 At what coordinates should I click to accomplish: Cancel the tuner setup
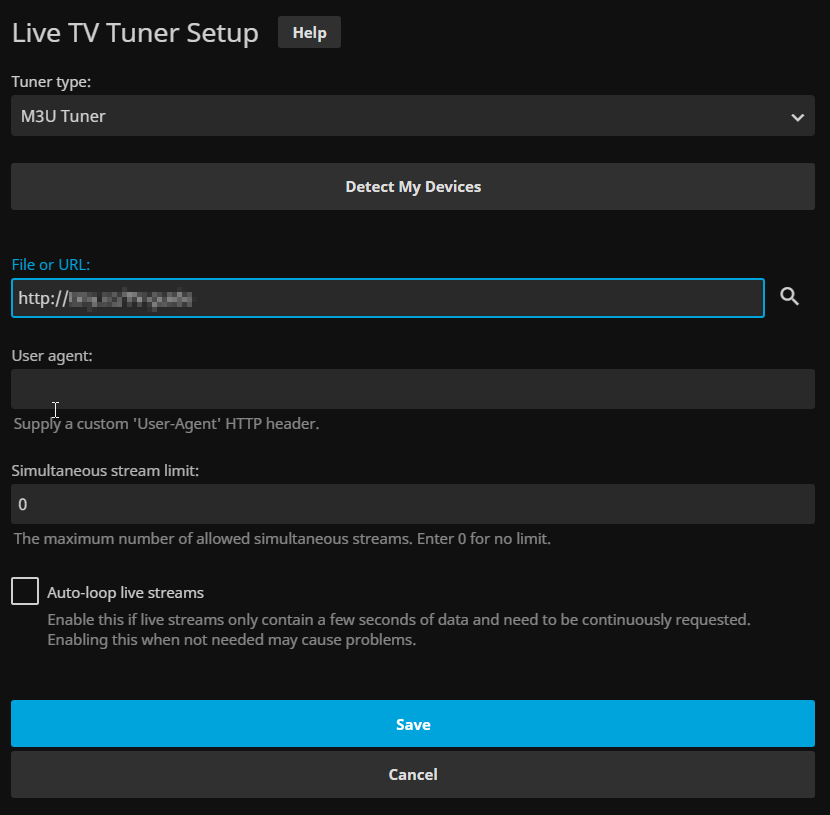click(412, 774)
